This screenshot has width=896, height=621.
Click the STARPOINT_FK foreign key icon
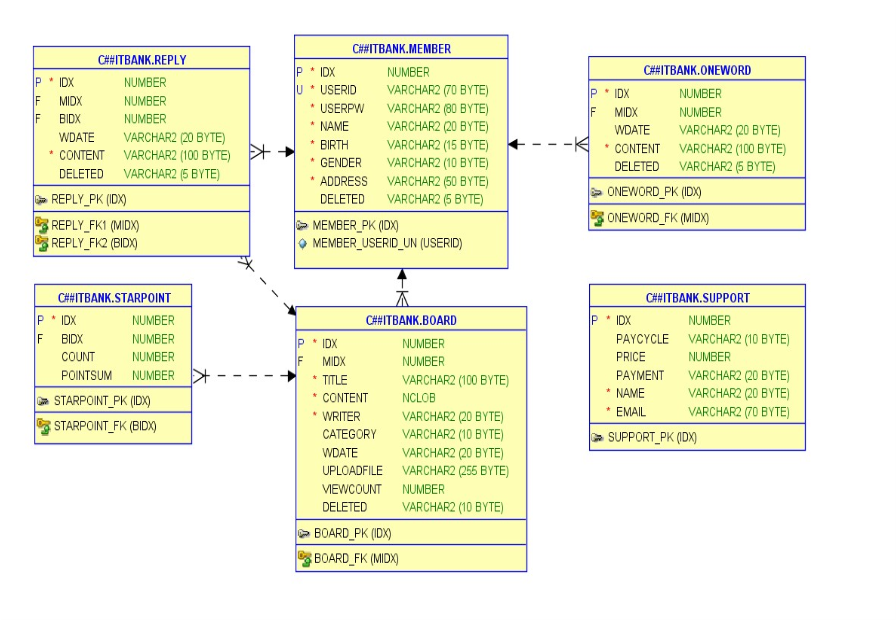[x=43, y=426]
